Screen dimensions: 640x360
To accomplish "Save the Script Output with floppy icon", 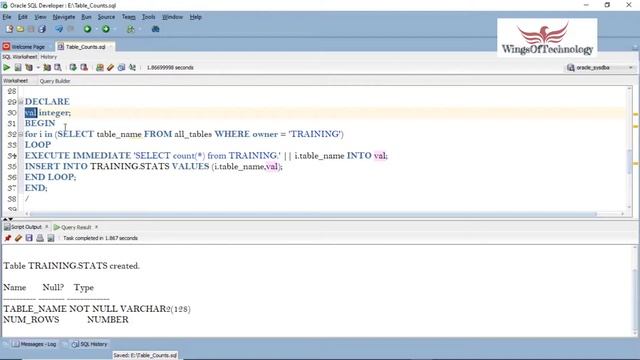I will [29, 238].
